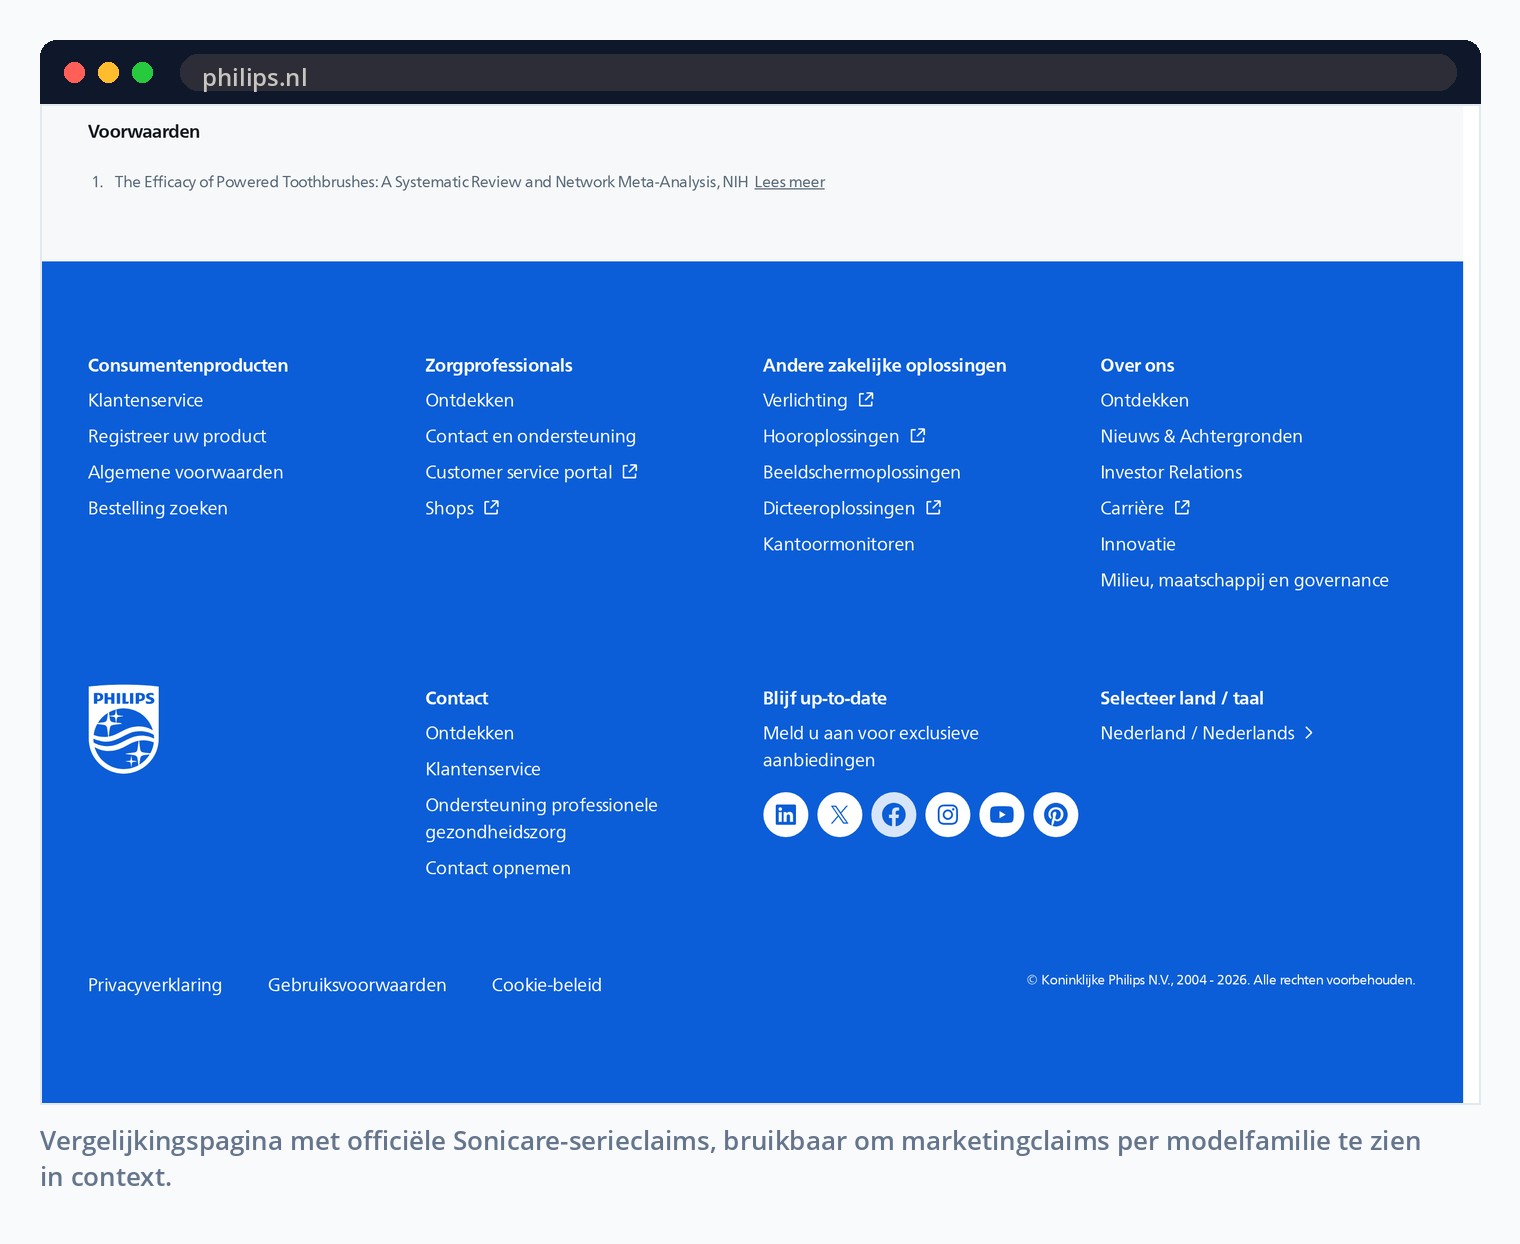
Task: Click the Andere zakelijke oplossingen heading
Action: pyautogui.click(x=885, y=365)
